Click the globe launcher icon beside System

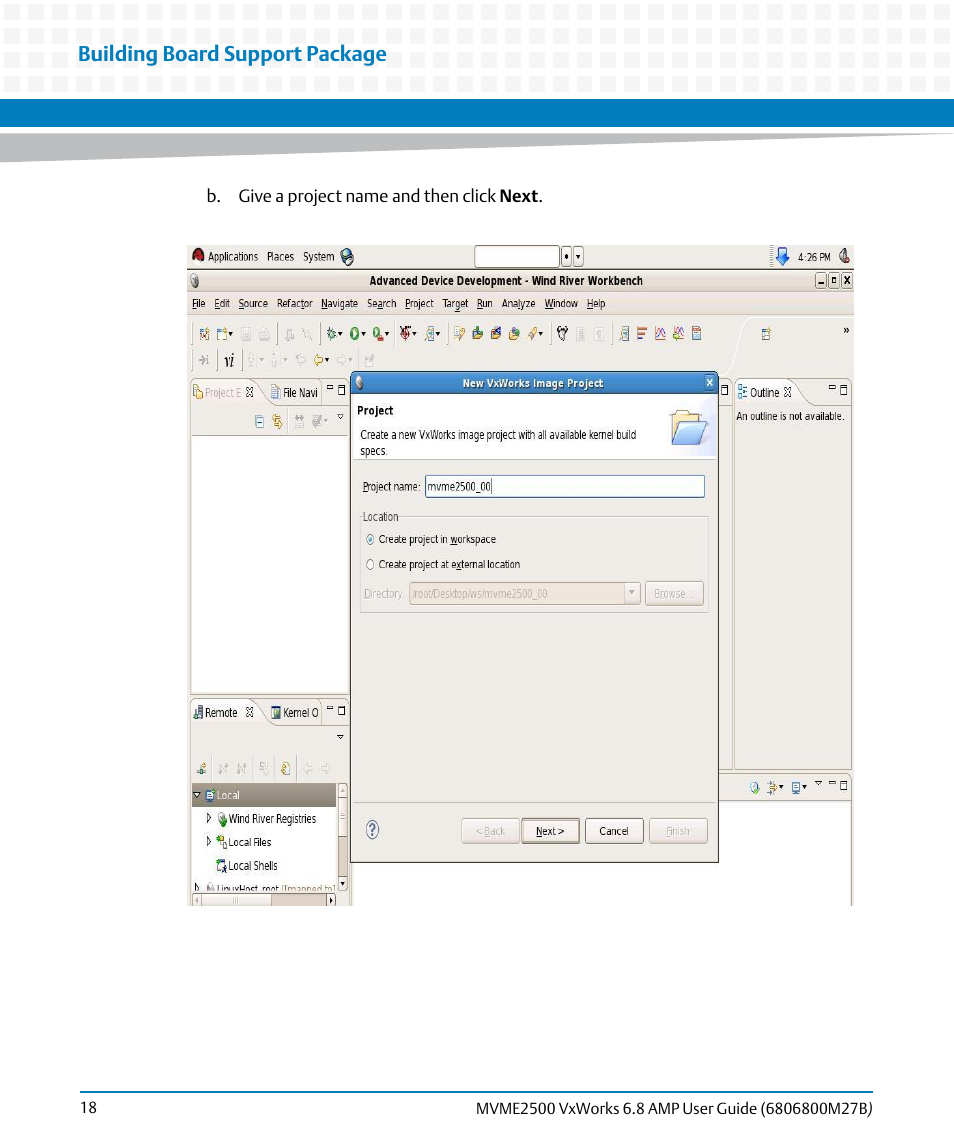pos(348,256)
